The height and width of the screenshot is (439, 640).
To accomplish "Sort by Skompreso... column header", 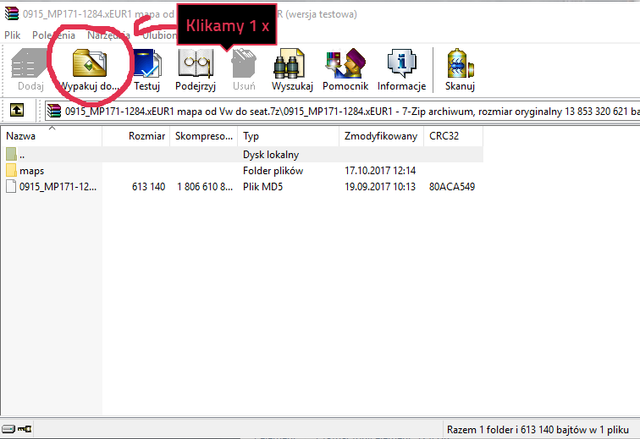I will [x=204, y=136].
